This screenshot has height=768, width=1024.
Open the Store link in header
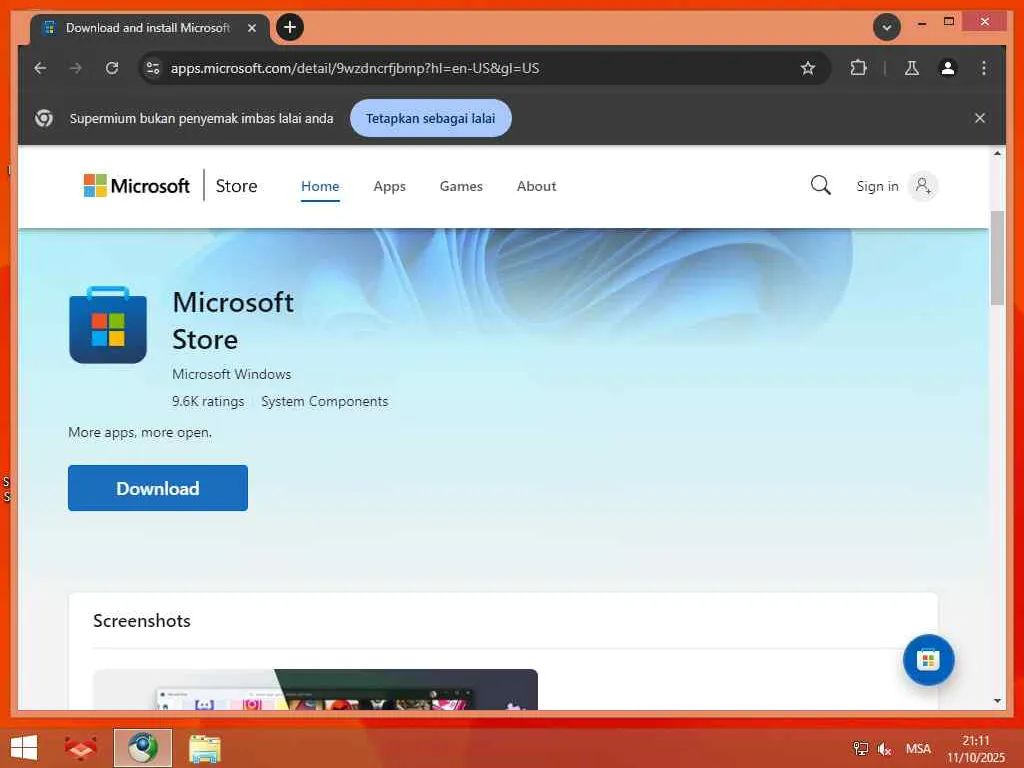(x=236, y=186)
